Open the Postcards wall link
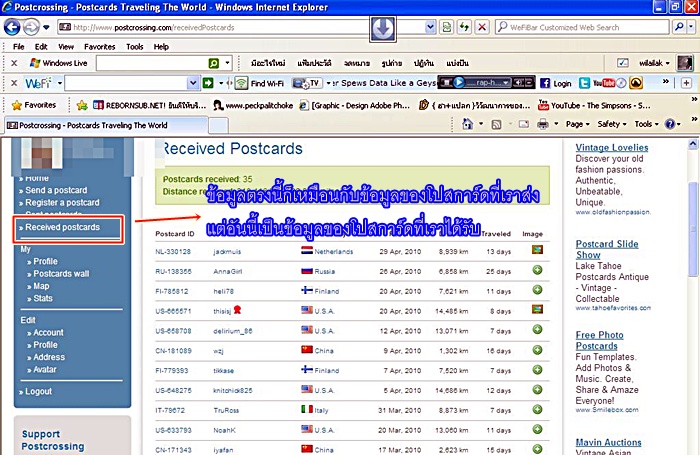Screen dimensions: 700x455 pyautogui.click(x=61, y=274)
